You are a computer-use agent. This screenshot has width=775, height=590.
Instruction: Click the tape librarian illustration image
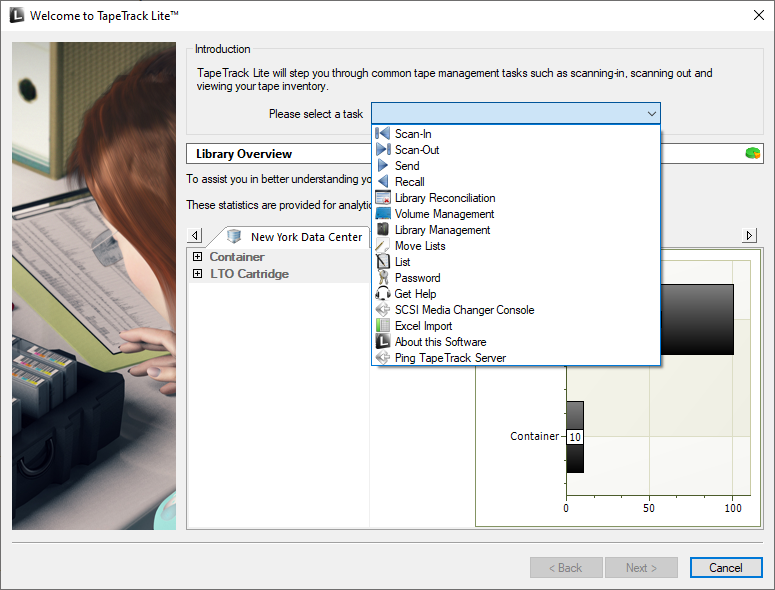pos(94,286)
